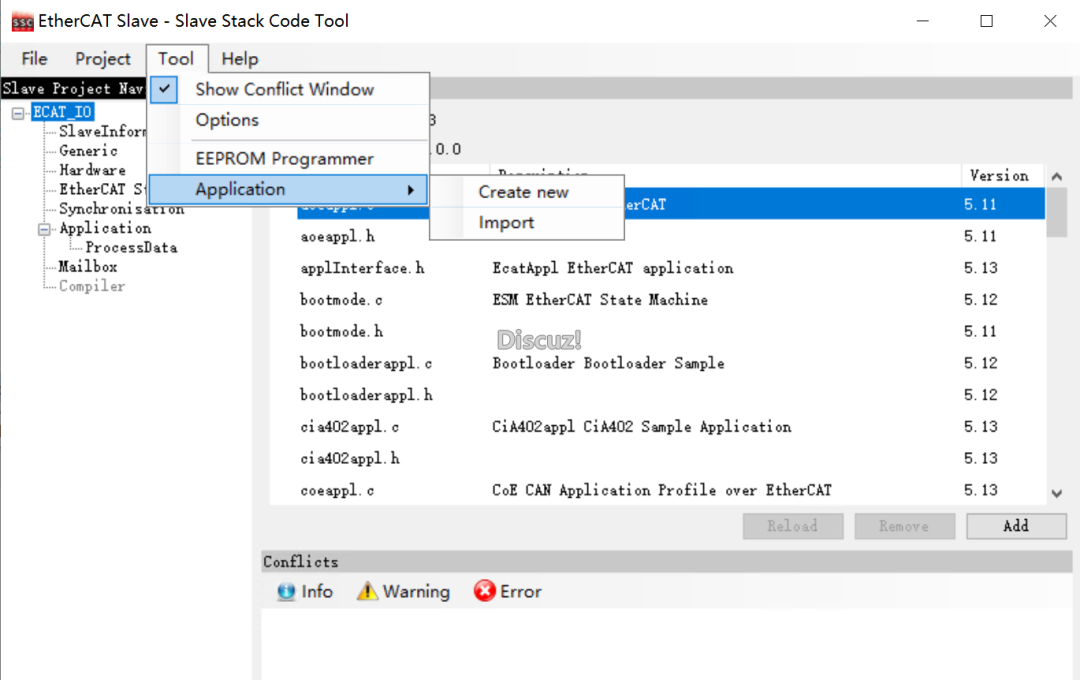The width and height of the screenshot is (1080, 680).
Task: Collapse the ECAT_IO tree root node
Action: coord(18,113)
